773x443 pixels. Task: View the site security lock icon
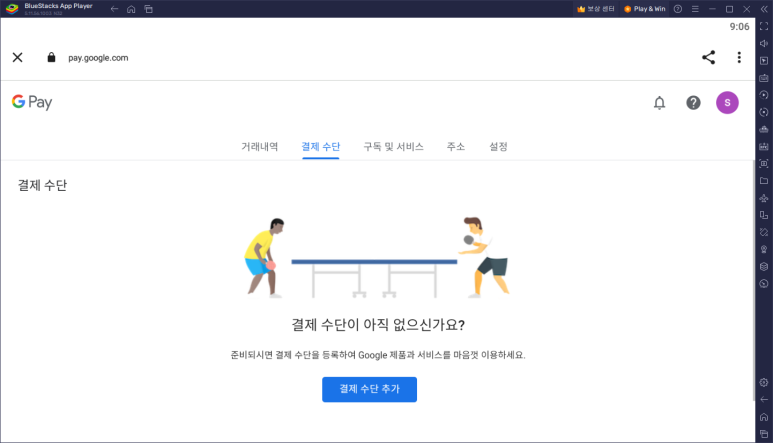point(51,58)
